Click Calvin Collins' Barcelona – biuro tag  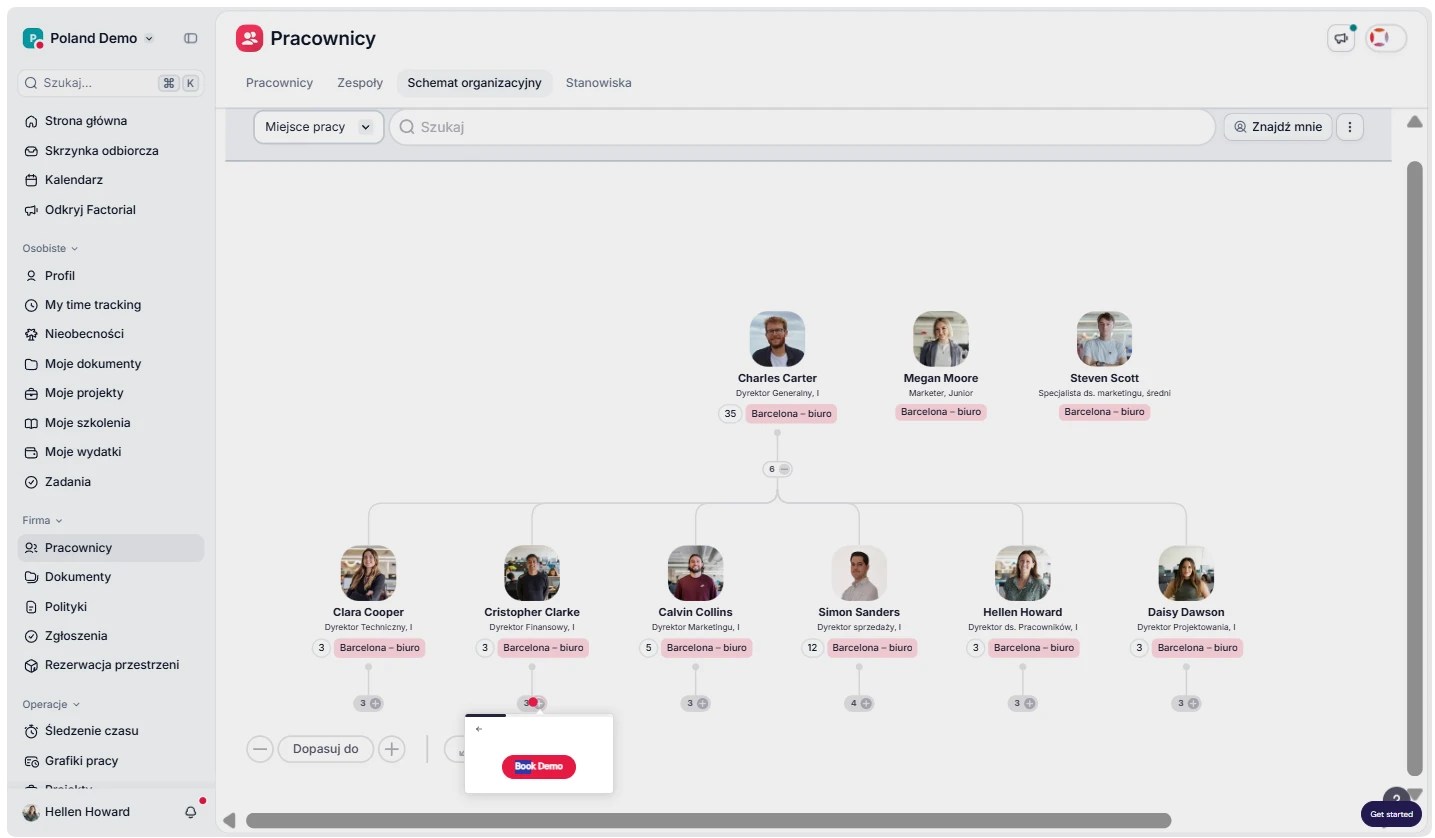click(706, 648)
